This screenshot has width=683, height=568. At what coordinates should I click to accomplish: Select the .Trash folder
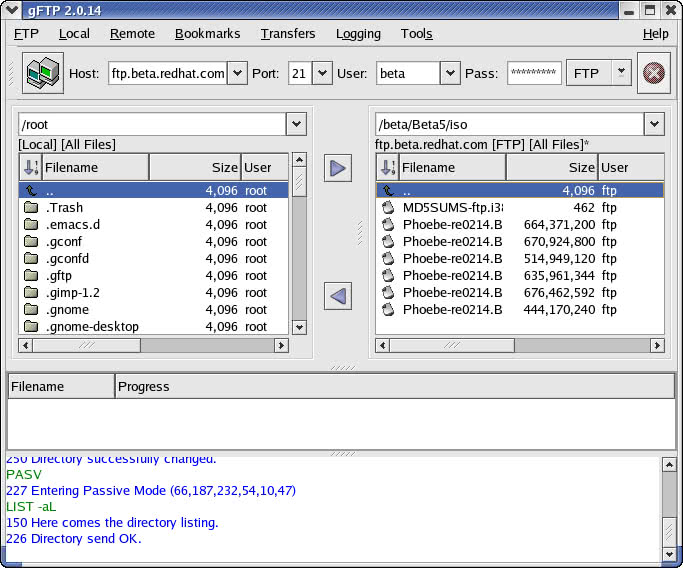[x=154, y=207]
